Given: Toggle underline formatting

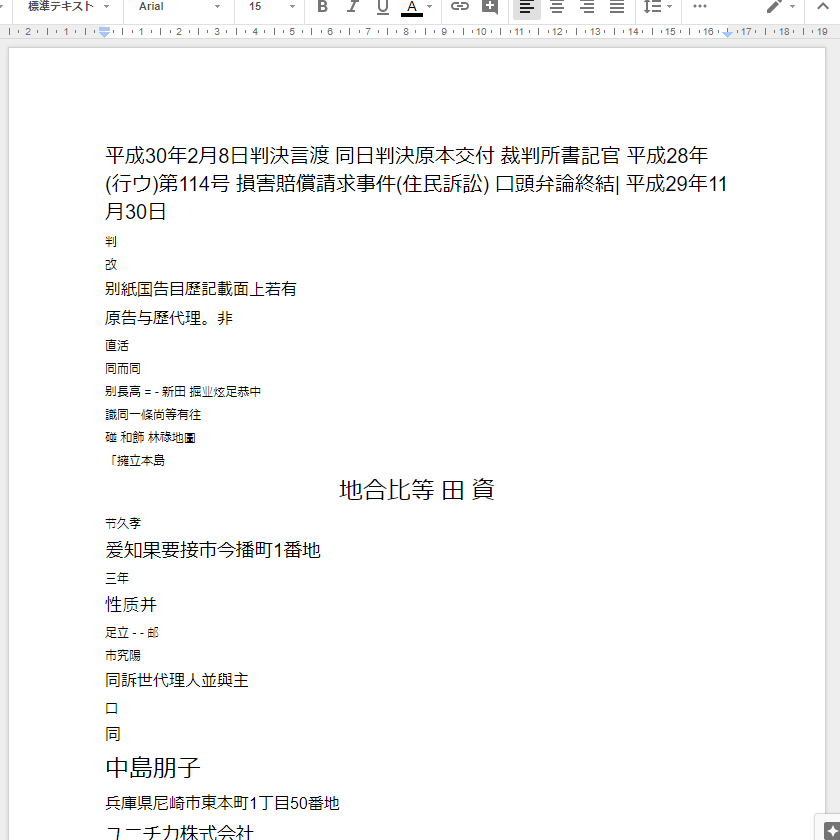Looking at the screenshot, I should [x=382, y=6].
